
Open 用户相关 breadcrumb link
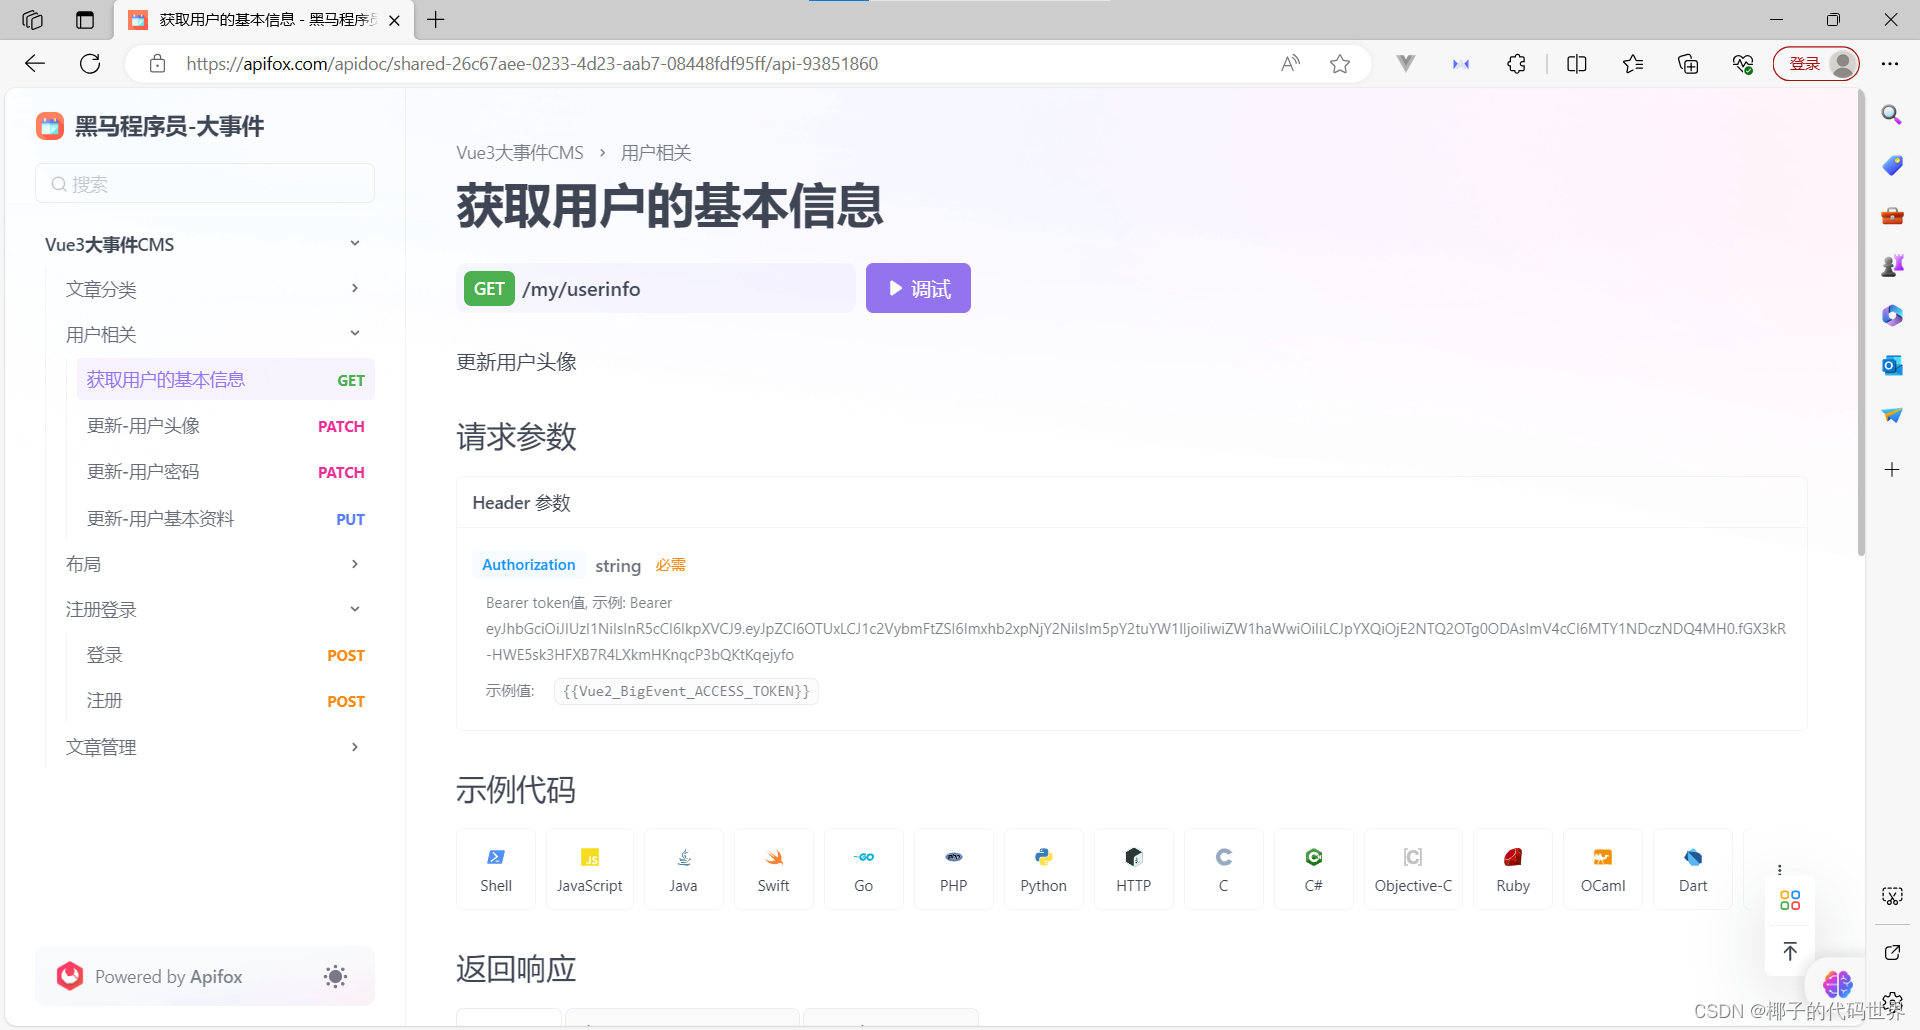[656, 152]
